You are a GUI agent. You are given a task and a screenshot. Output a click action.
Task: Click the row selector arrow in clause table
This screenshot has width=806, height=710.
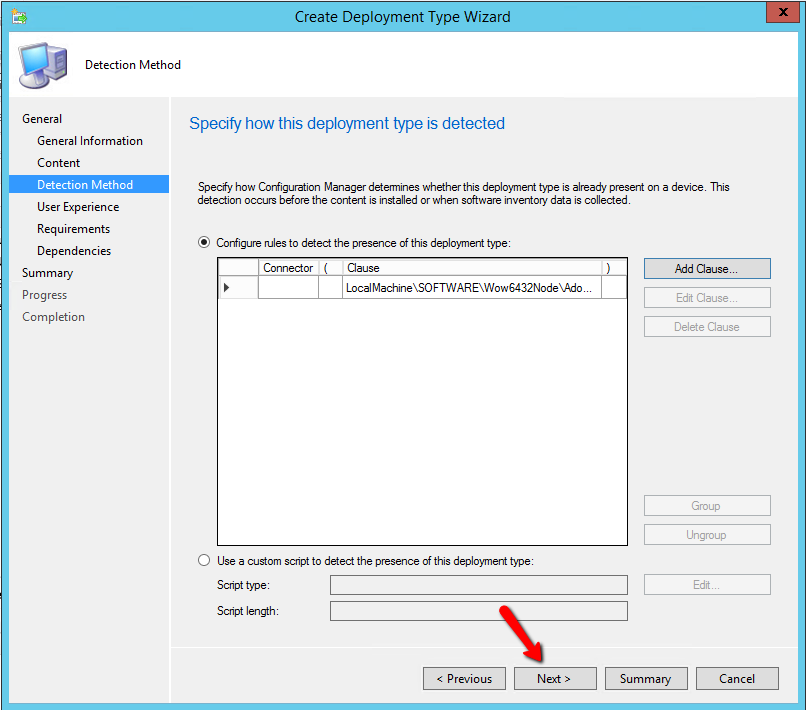(x=227, y=288)
